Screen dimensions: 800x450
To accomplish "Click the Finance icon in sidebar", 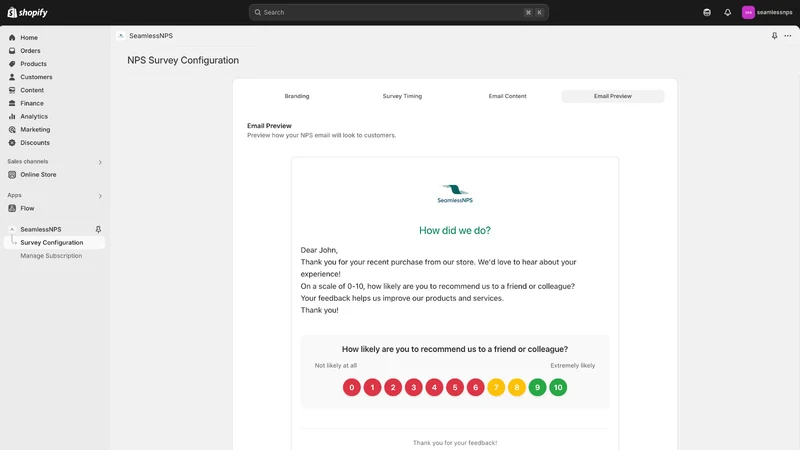I will [12, 103].
